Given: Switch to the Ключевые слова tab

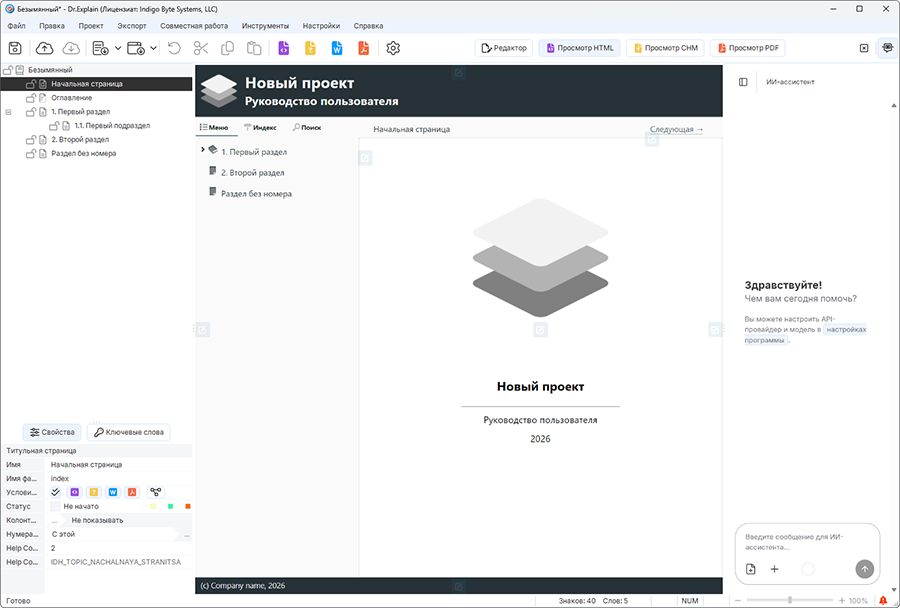Looking at the screenshot, I should pos(129,432).
